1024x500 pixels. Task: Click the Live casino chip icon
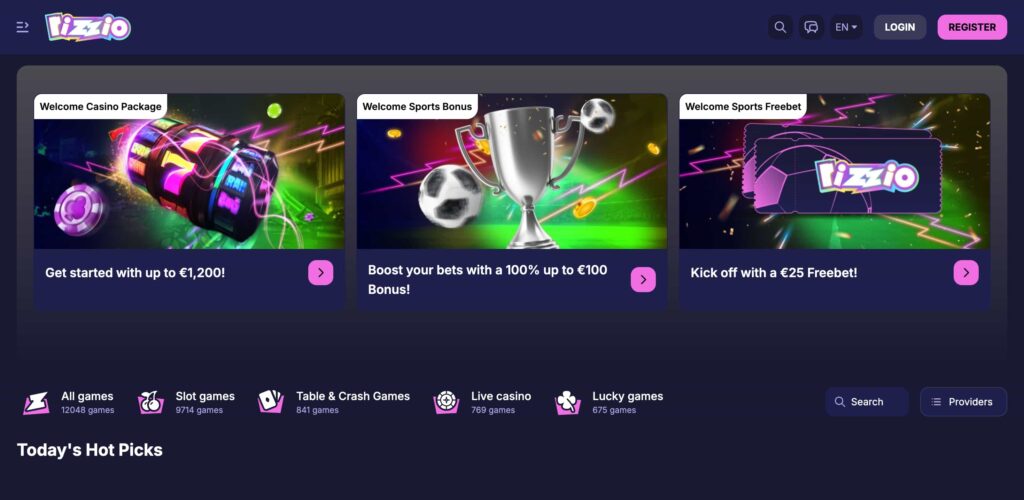(x=446, y=402)
